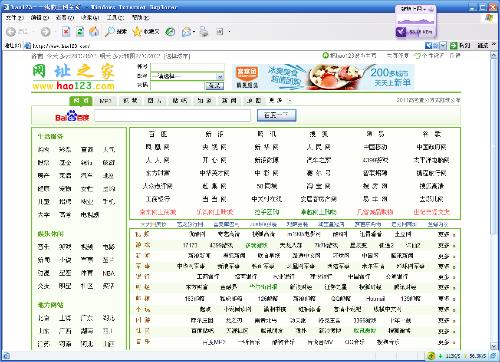Open the 编辑 (Edit) menu
500x362 pixels.
click(x=40, y=17)
